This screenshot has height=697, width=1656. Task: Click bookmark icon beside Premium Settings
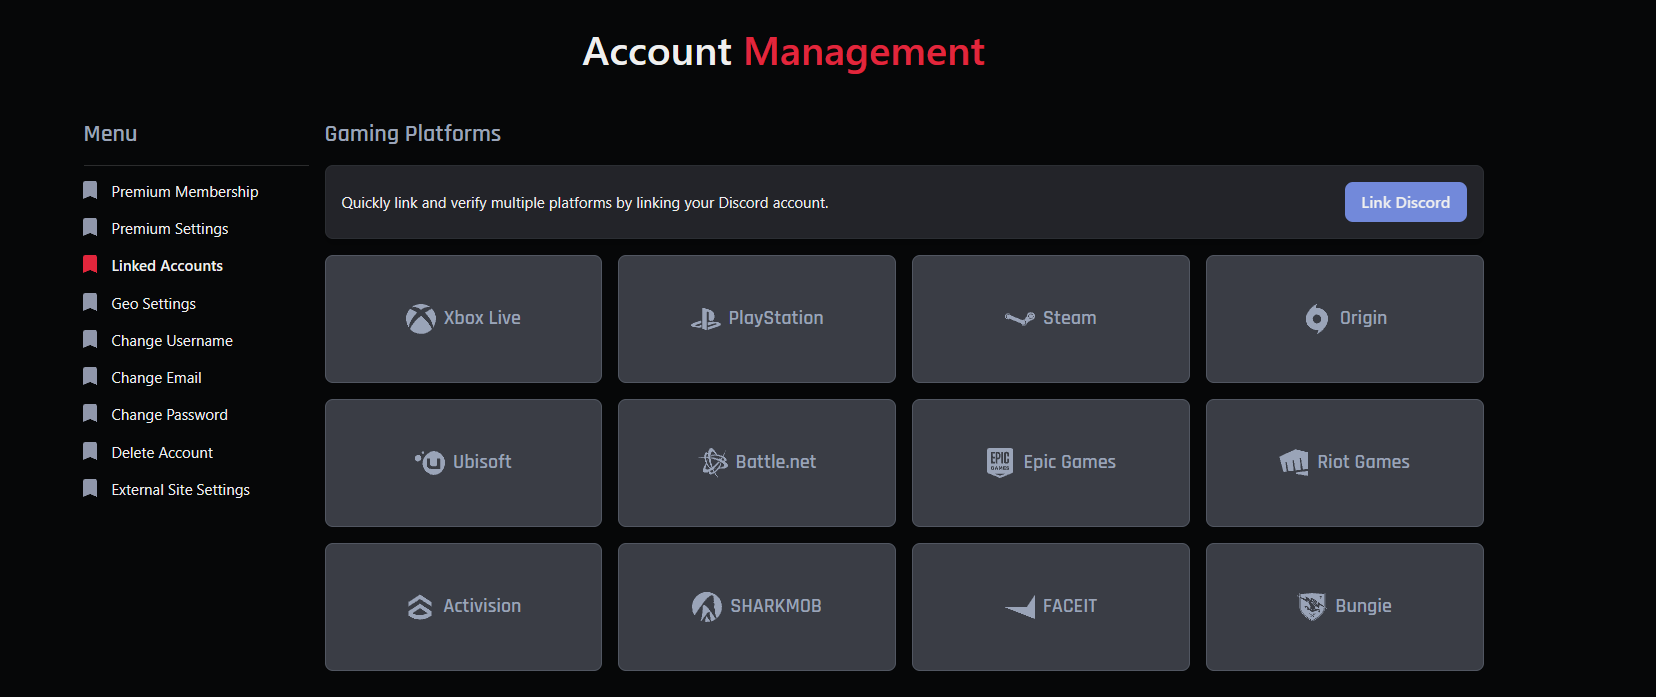[90, 227]
